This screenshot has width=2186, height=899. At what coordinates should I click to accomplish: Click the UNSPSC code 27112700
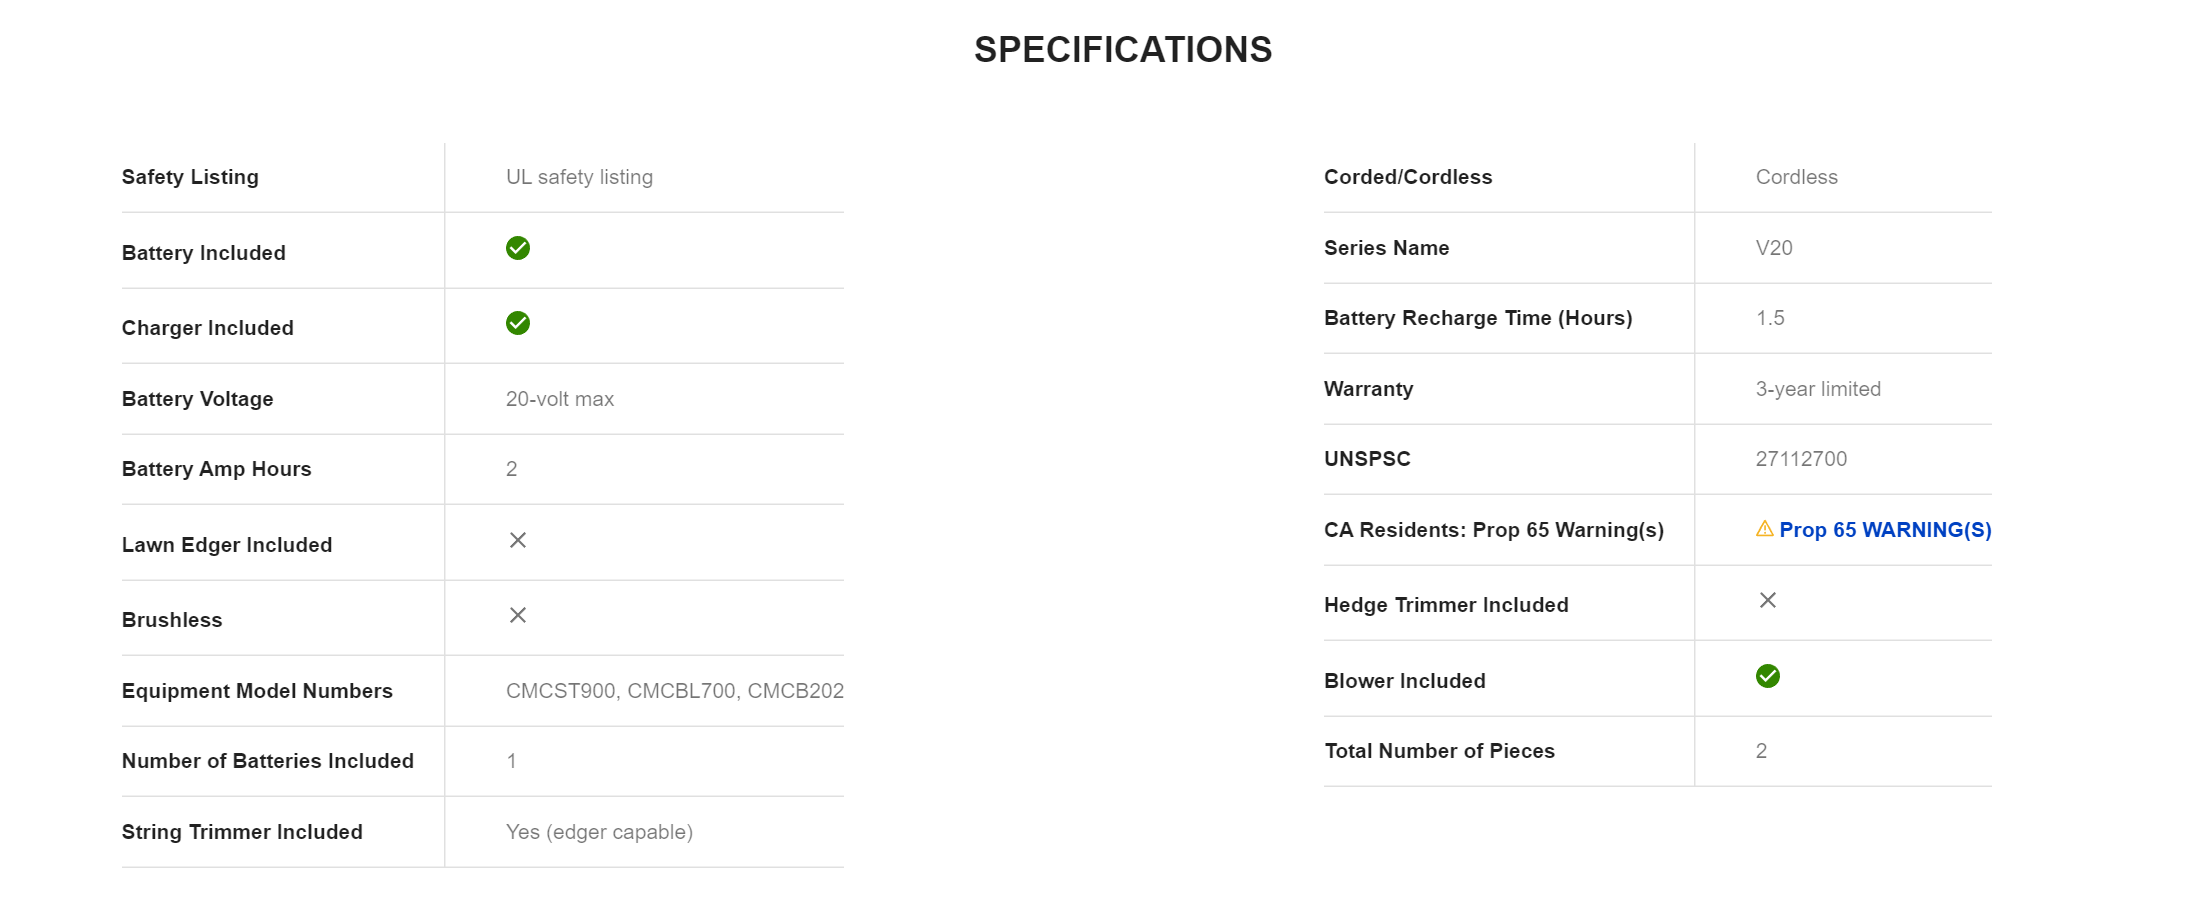[x=1801, y=459]
